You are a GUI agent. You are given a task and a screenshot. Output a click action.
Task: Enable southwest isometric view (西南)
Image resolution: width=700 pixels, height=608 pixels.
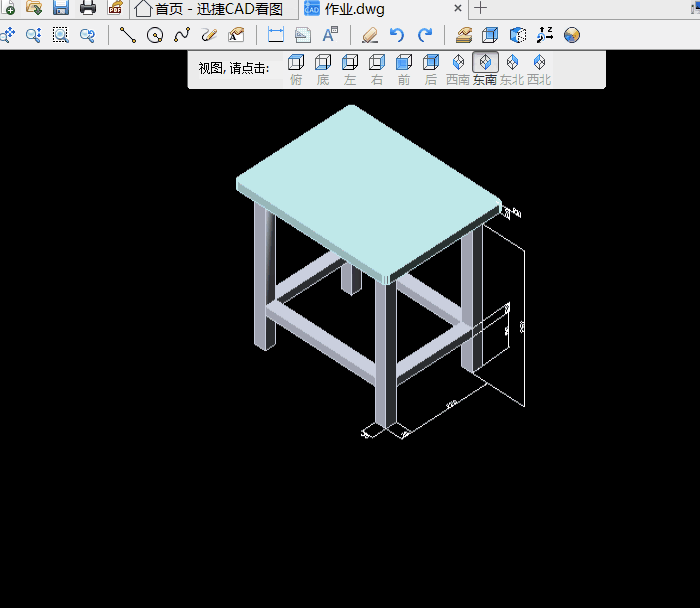(458, 64)
